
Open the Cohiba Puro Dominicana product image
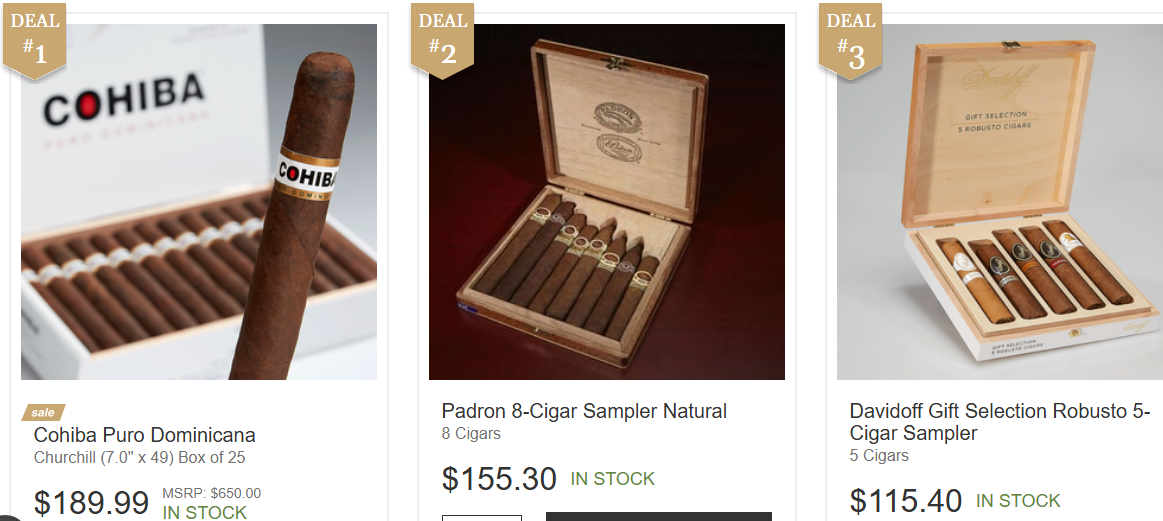(x=199, y=202)
